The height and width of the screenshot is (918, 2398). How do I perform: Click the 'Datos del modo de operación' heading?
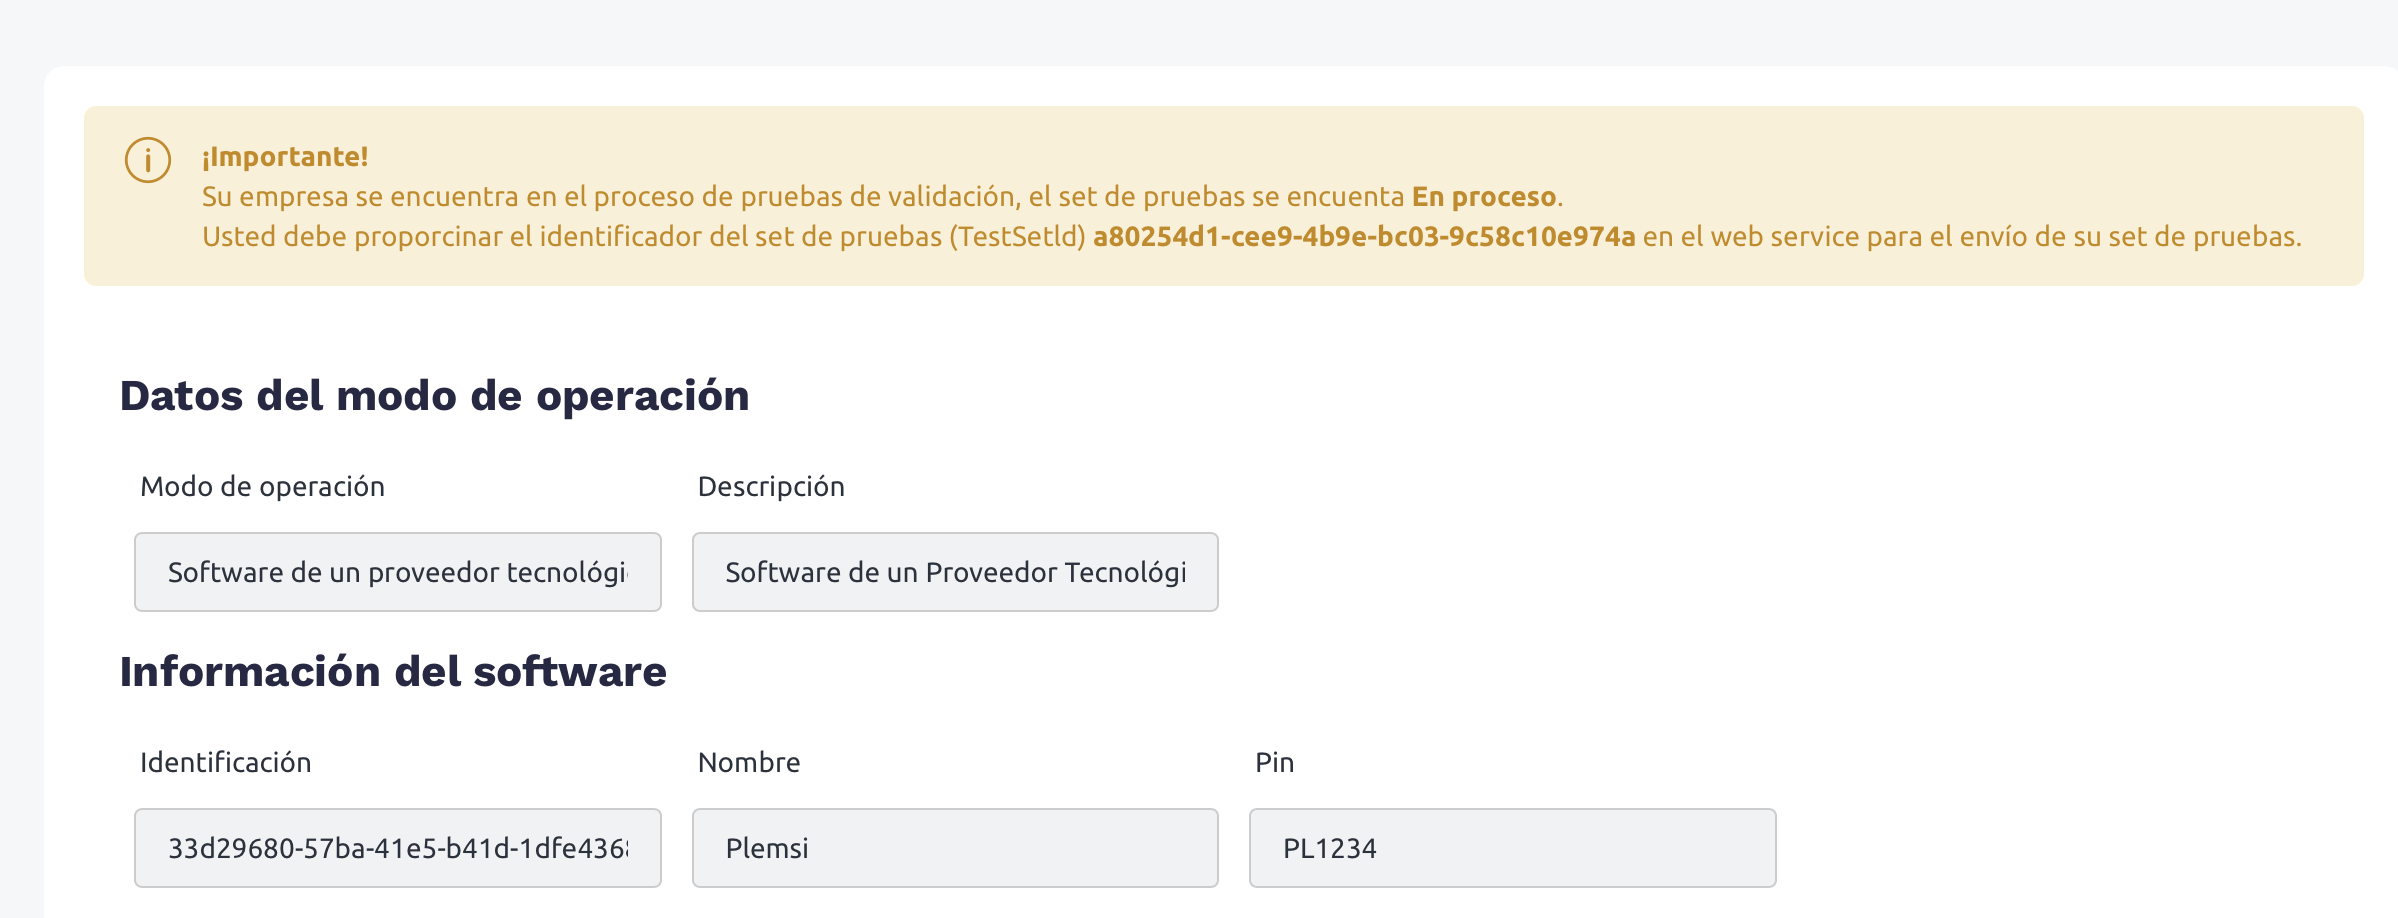click(434, 396)
